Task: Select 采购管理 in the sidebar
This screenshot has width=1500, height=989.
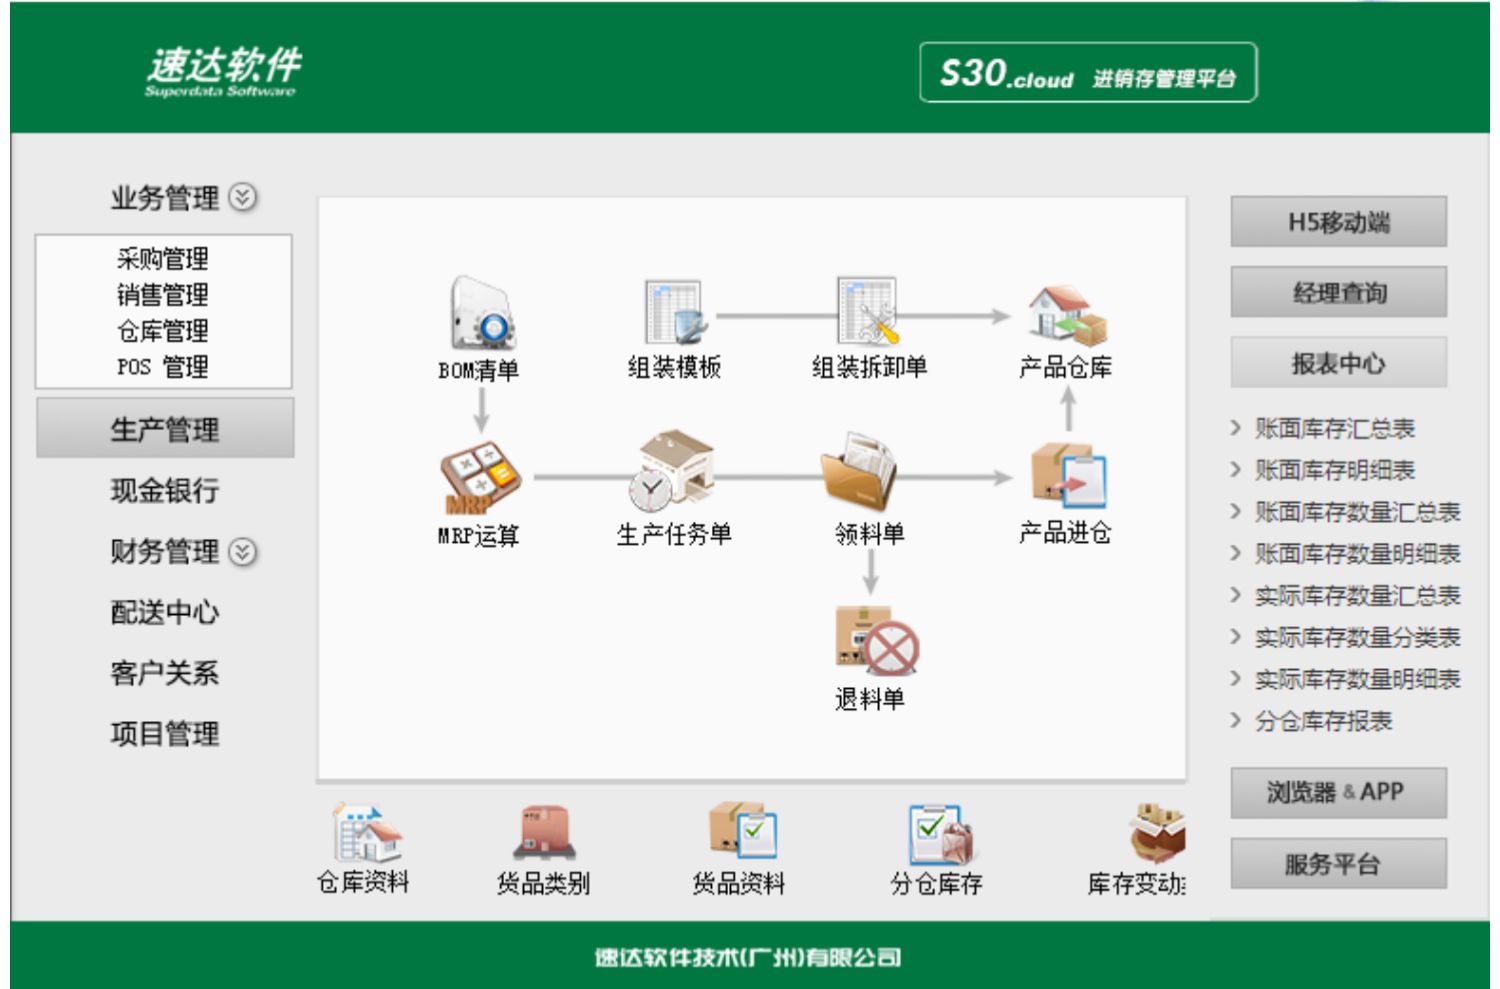Action: tap(163, 259)
